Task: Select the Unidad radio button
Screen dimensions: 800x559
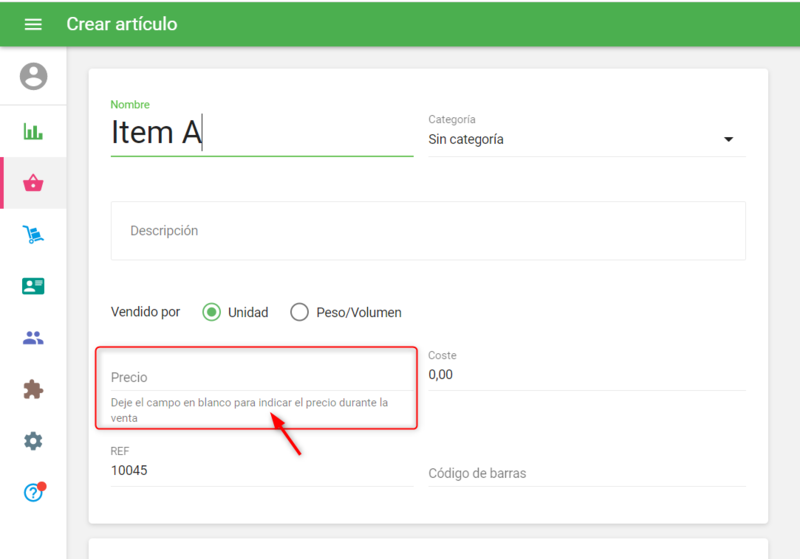Action: pyautogui.click(x=211, y=312)
